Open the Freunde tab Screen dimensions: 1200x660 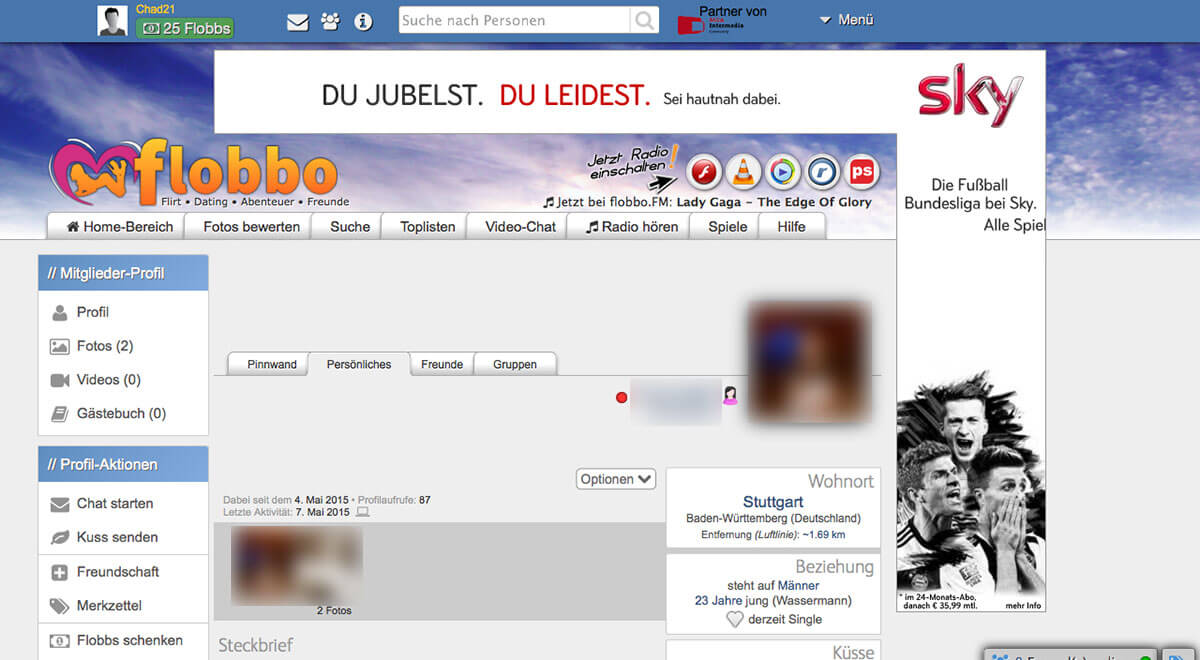[442, 365]
